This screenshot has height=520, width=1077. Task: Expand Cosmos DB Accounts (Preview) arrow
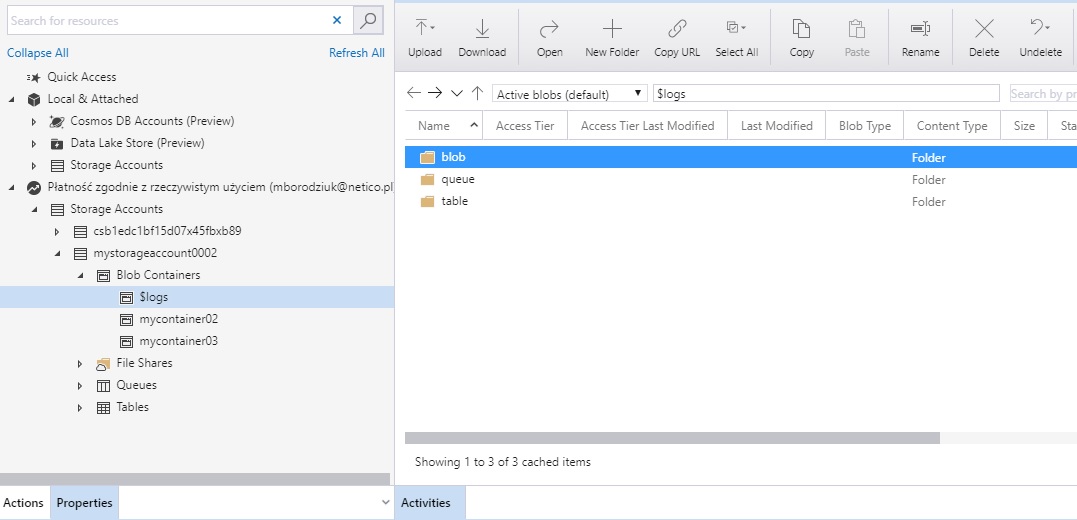click(34, 122)
